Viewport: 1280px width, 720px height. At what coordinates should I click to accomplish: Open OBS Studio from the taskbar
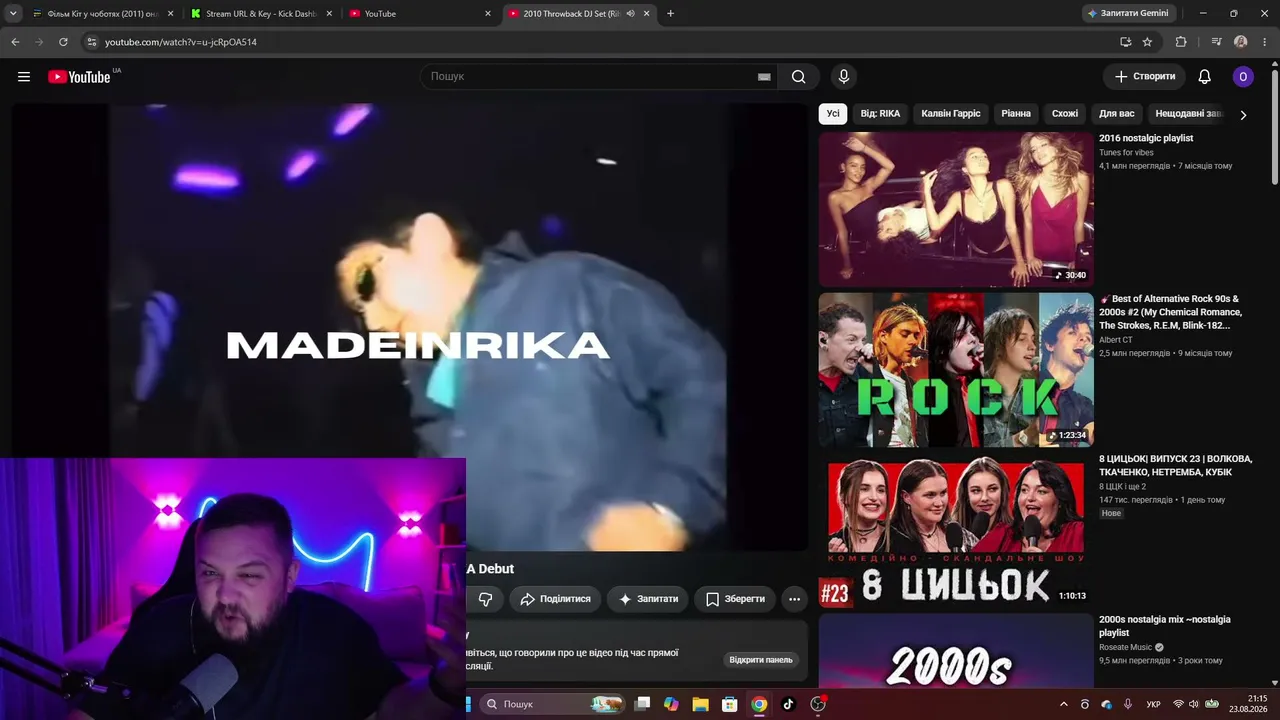[818, 704]
